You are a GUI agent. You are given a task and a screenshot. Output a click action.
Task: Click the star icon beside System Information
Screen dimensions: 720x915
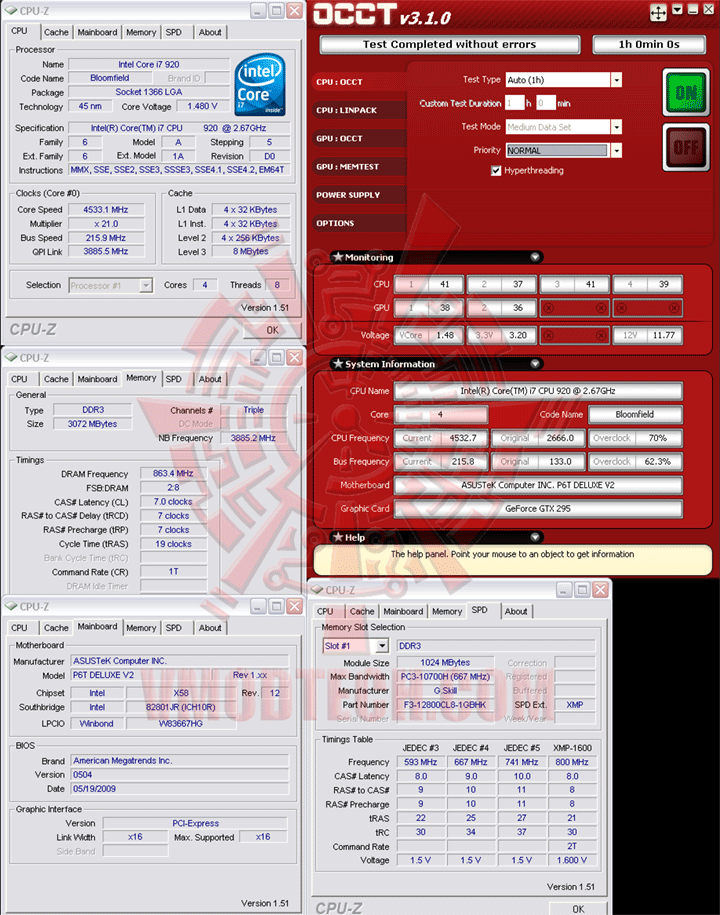[338, 364]
